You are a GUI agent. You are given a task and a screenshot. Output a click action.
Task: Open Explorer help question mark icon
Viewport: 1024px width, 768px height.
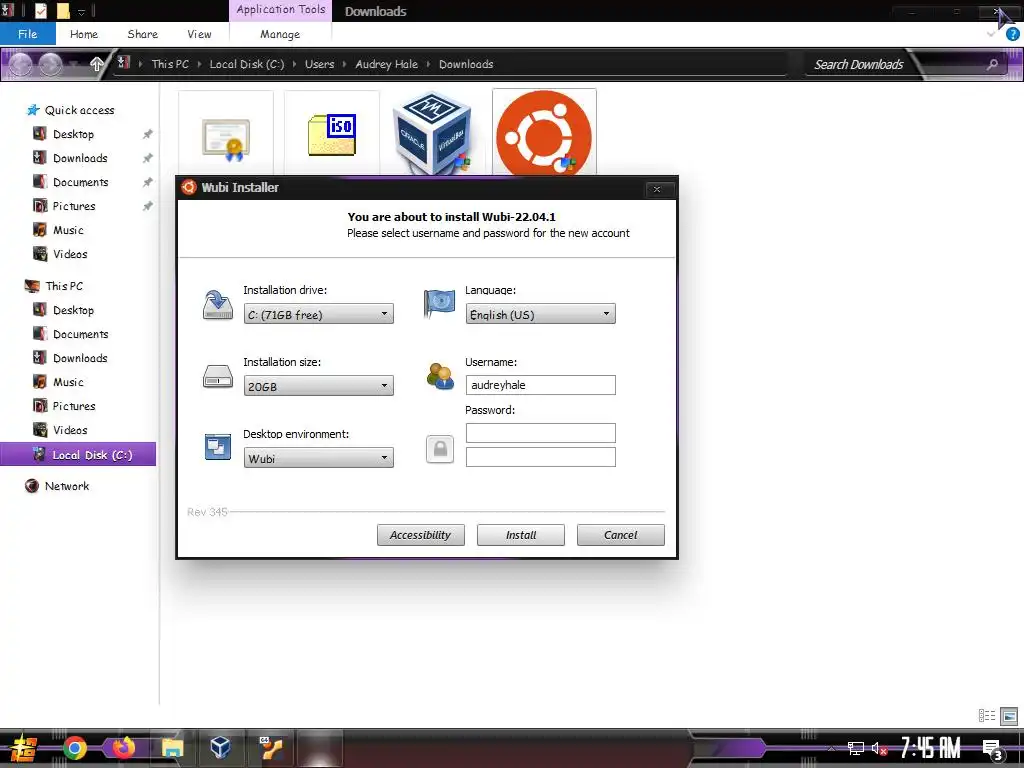(x=1013, y=34)
